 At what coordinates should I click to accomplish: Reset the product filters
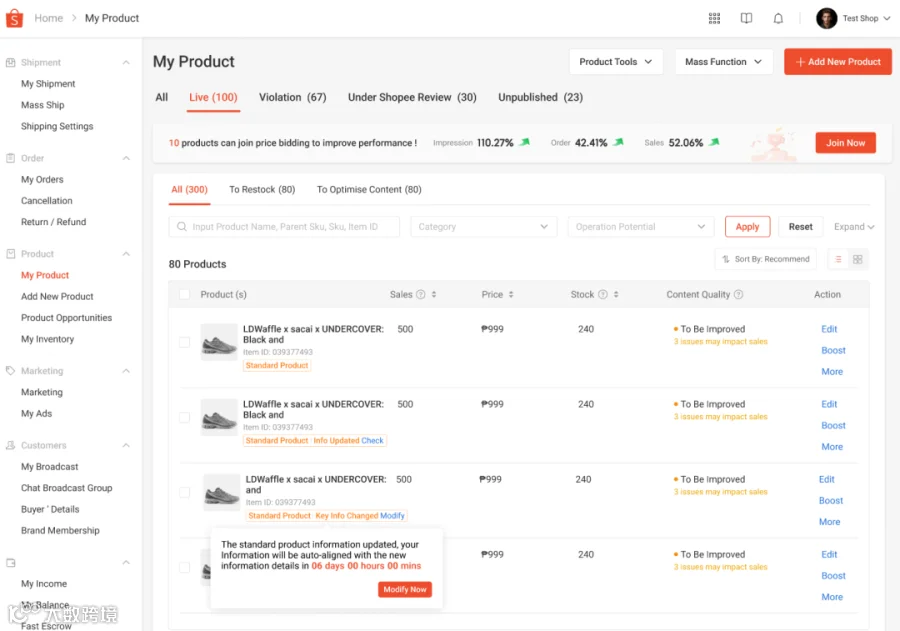click(x=800, y=227)
